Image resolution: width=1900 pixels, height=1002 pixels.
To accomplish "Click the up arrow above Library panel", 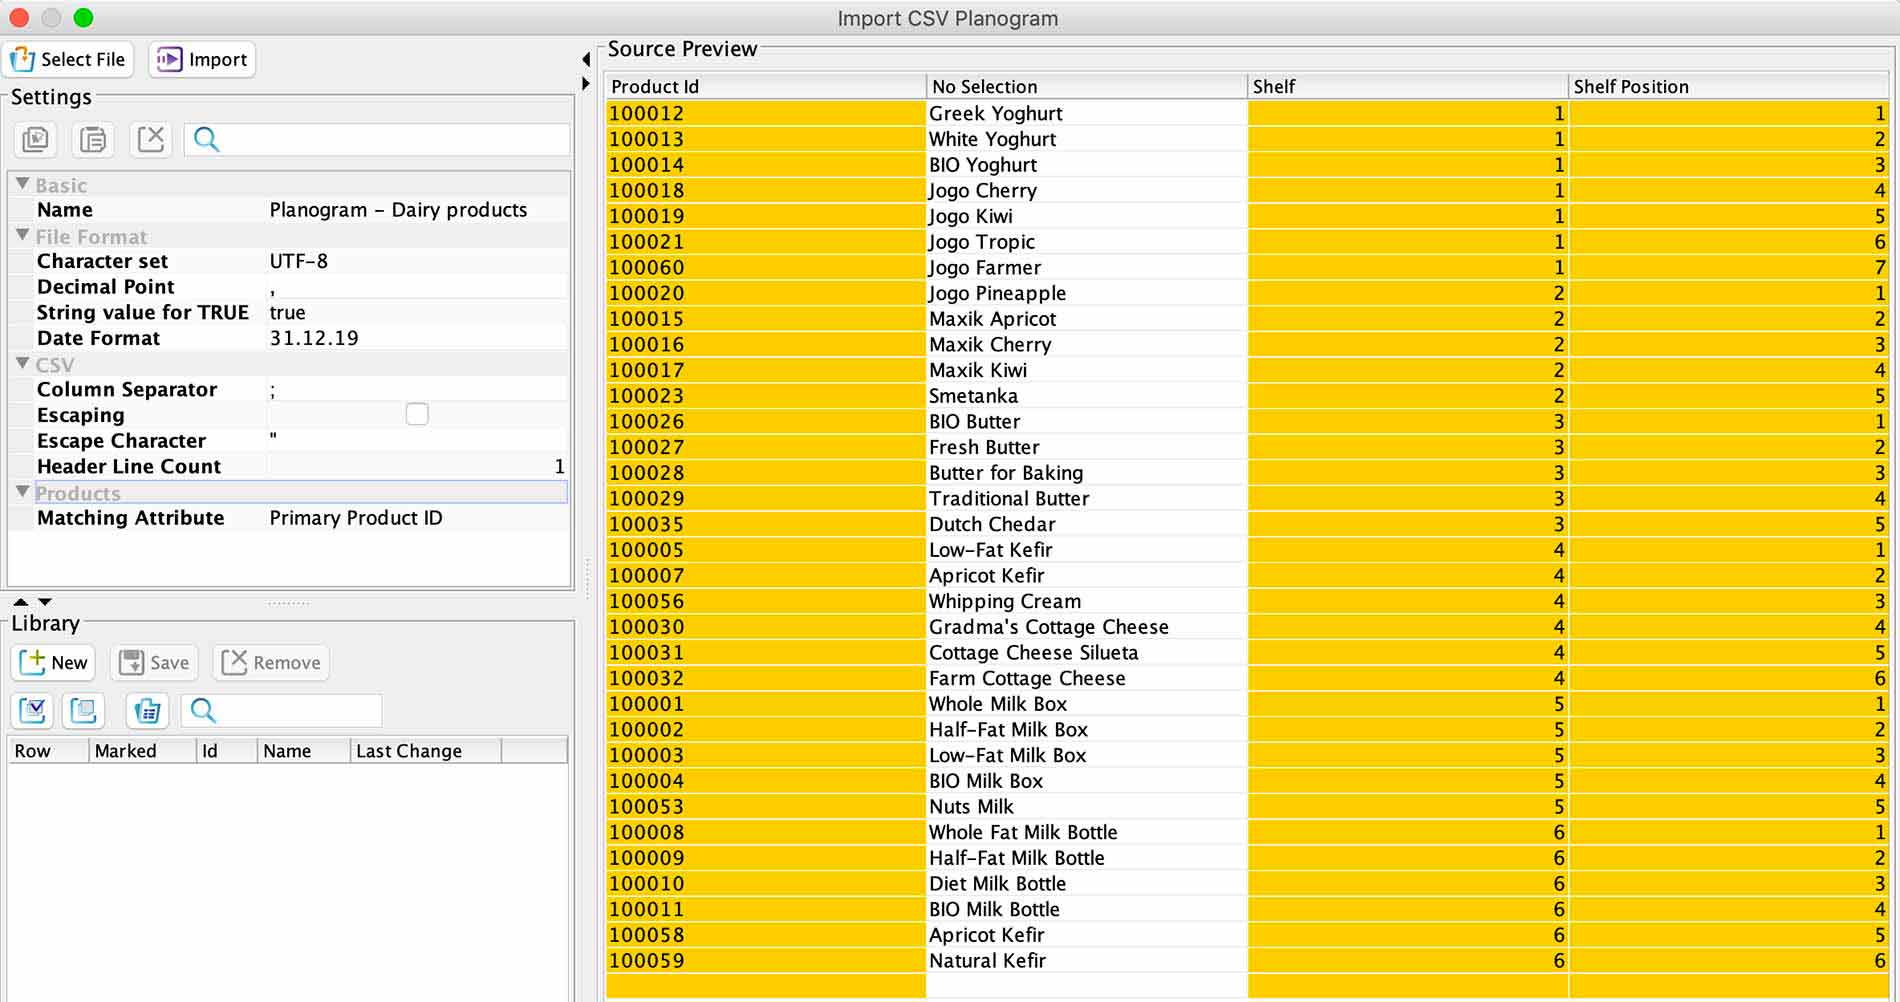I will (21, 602).
